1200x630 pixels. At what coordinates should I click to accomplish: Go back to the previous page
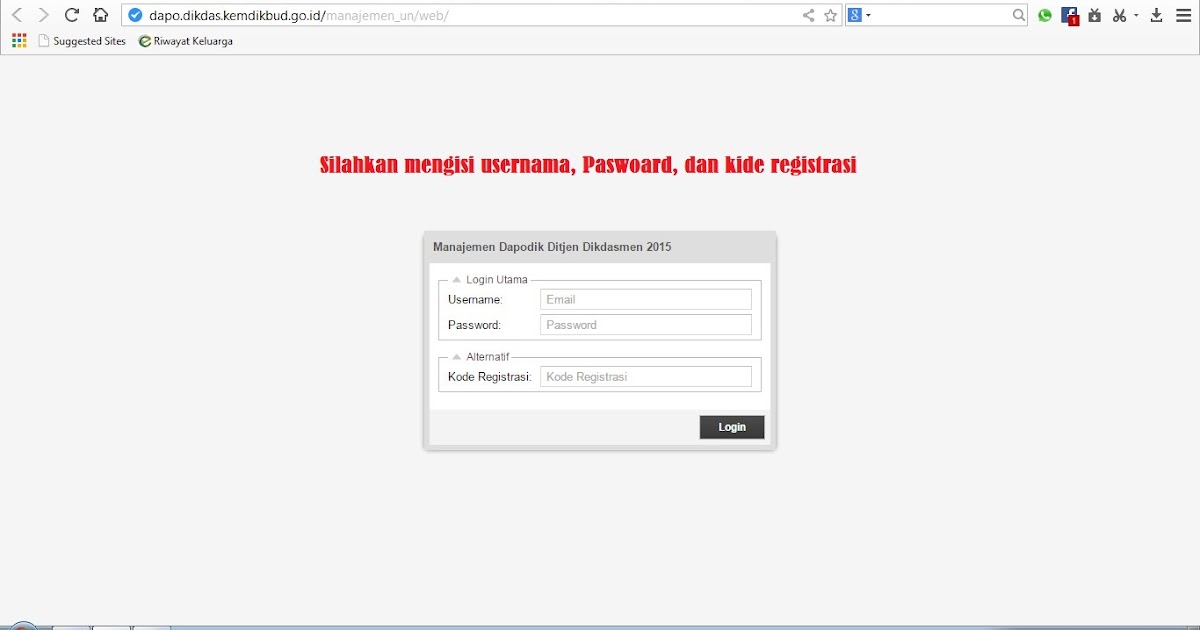[x=17, y=15]
